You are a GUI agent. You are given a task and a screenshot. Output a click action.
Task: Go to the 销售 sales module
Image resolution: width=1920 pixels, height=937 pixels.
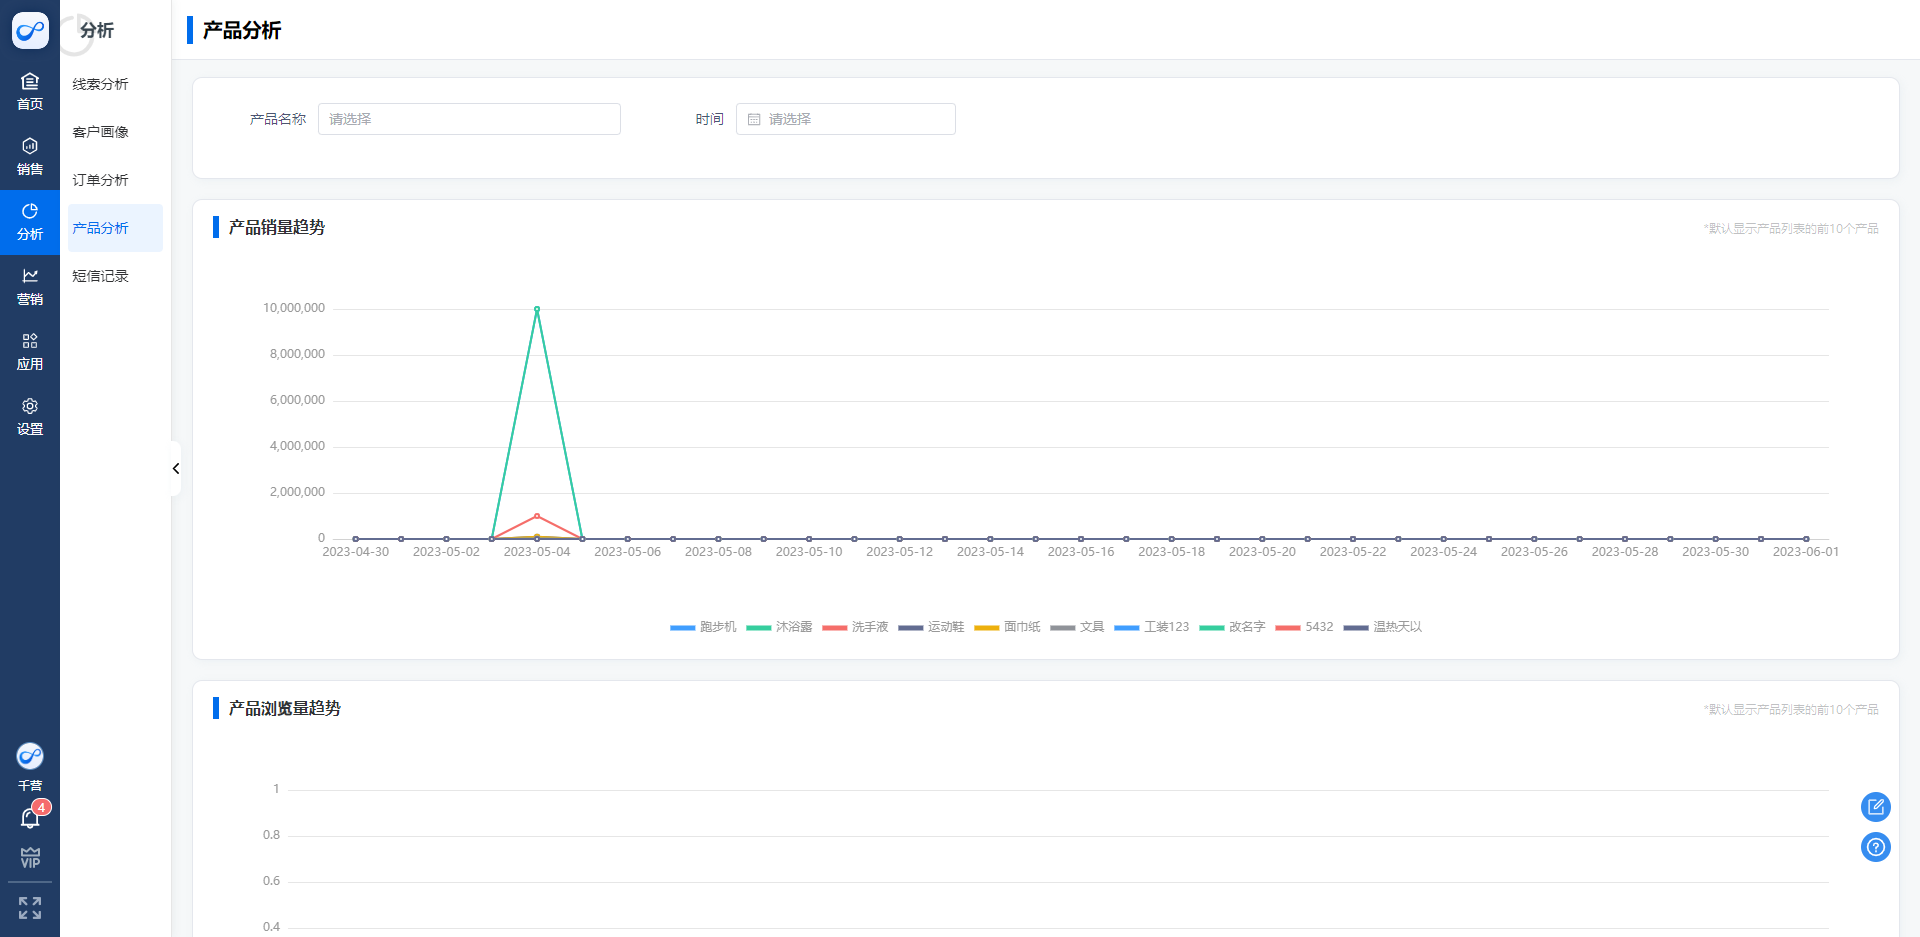[30, 157]
